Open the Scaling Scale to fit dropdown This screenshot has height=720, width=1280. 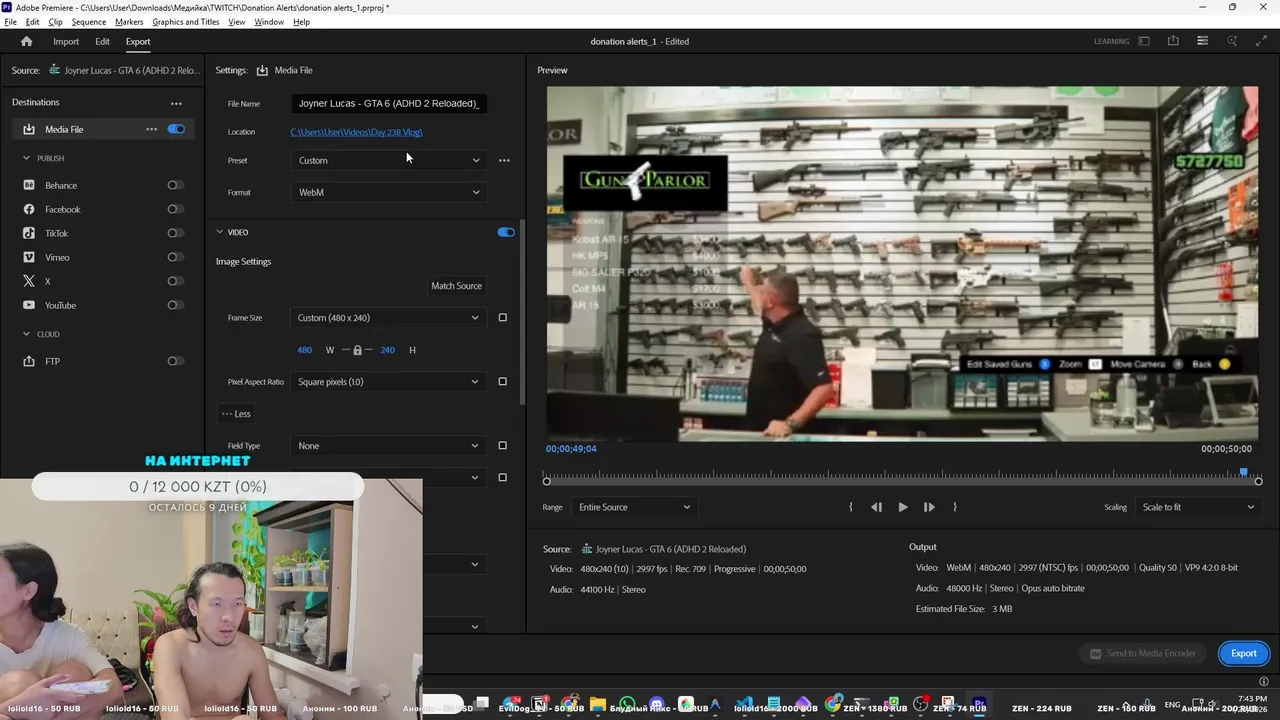(1197, 507)
